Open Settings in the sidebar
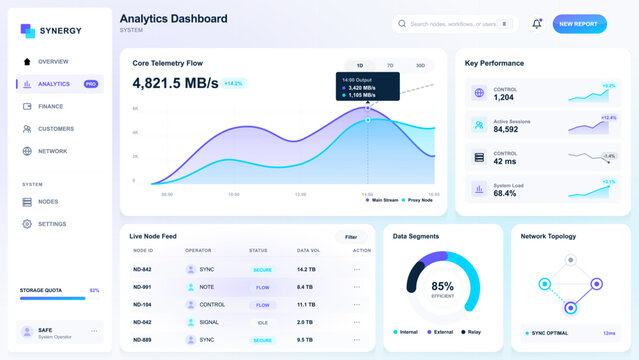The height and width of the screenshot is (360, 639). [60, 224]
